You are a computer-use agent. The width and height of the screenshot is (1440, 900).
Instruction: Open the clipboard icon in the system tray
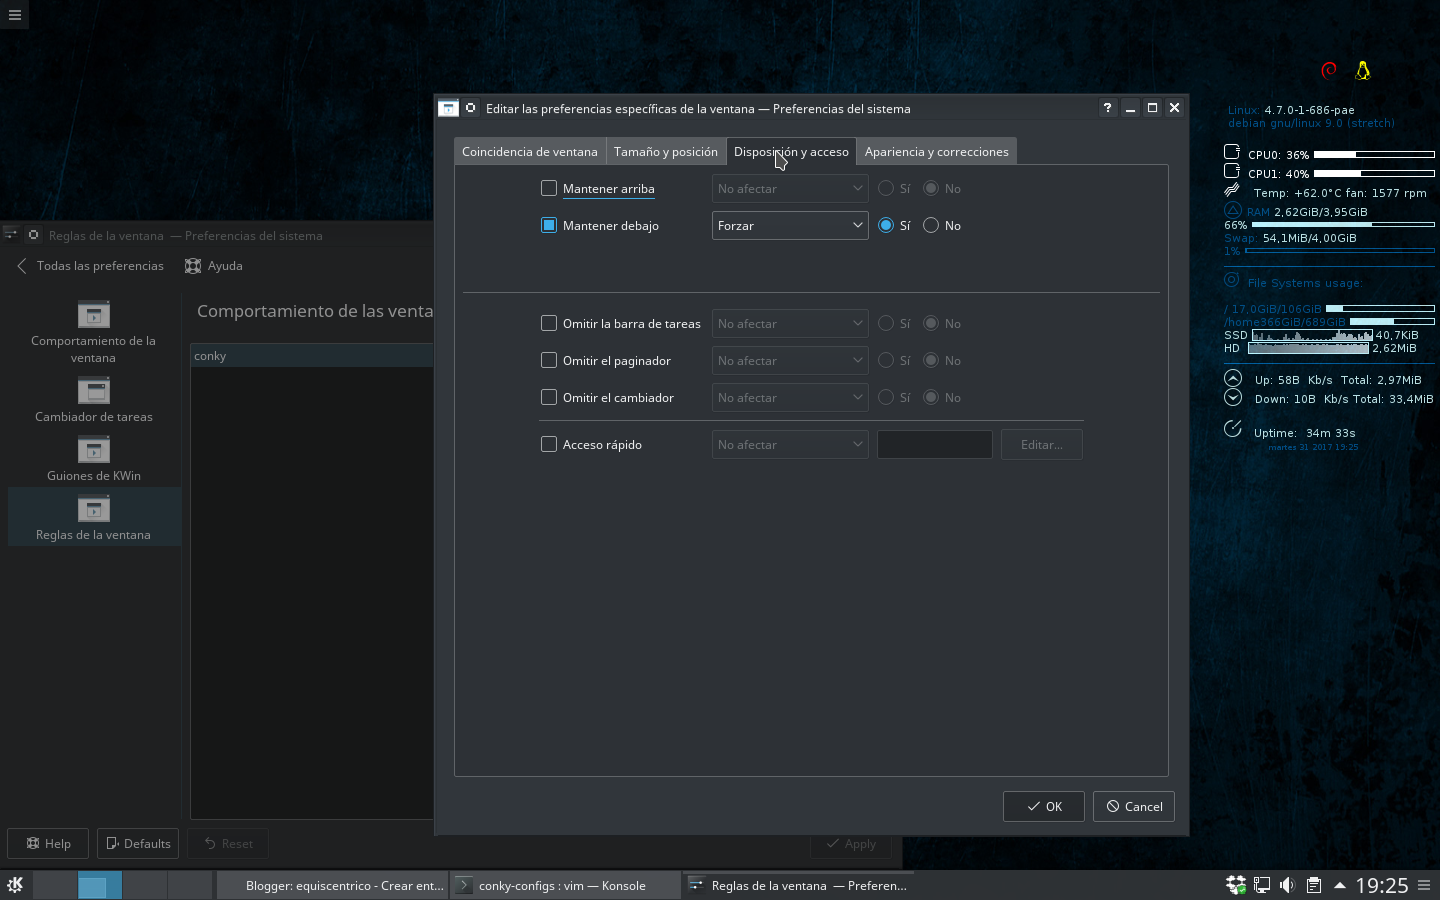point(1313,885)
